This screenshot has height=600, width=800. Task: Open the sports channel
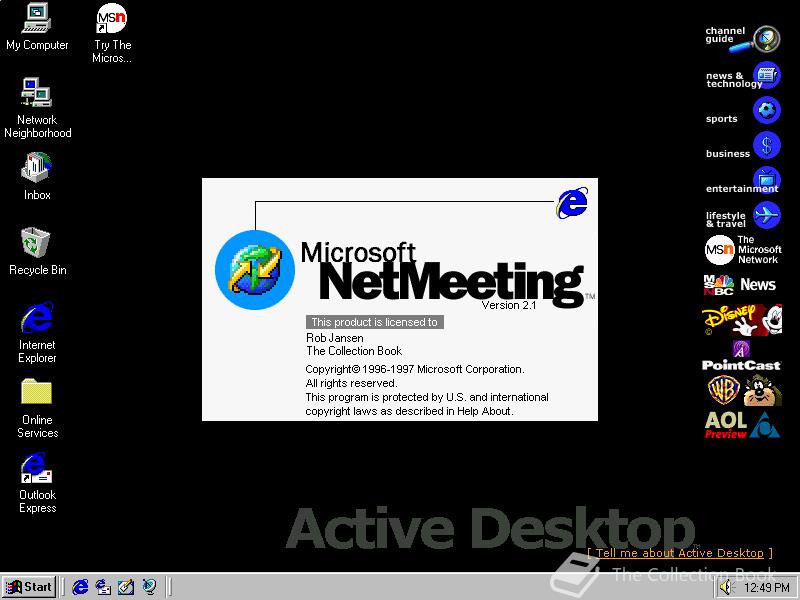click(742, 111)
